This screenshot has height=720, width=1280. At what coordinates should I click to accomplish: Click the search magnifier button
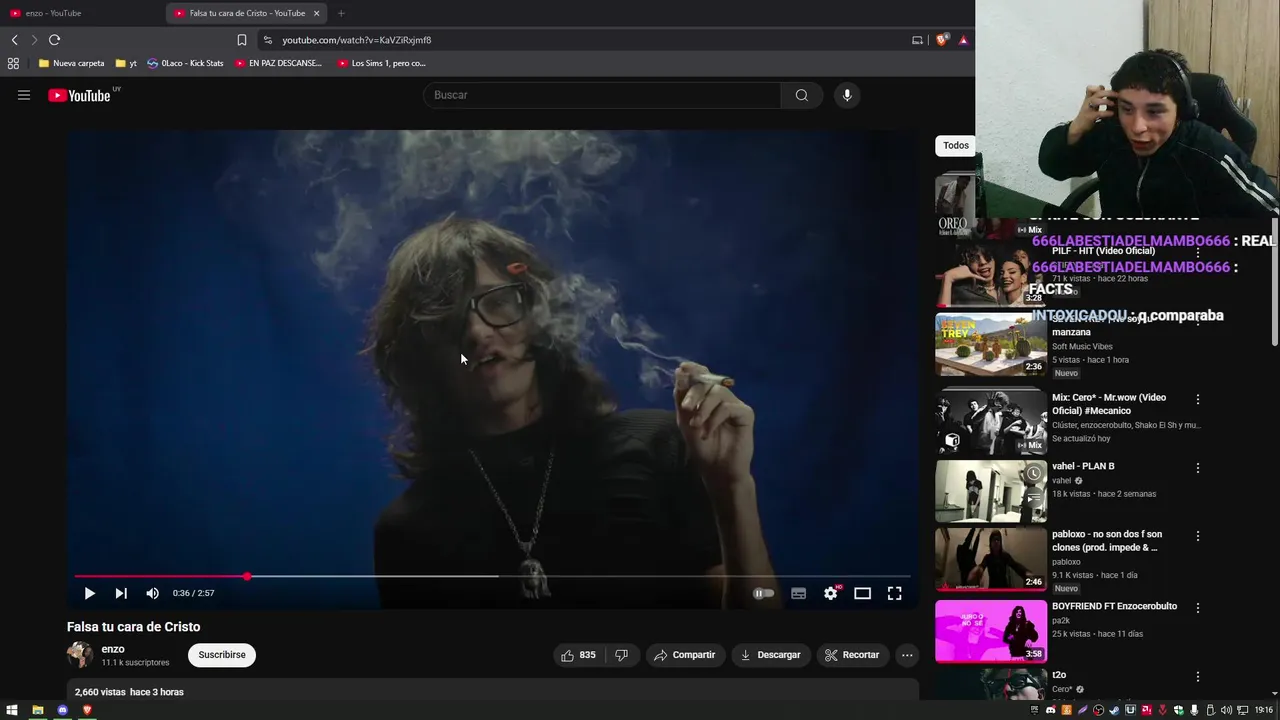coord(801,95)
